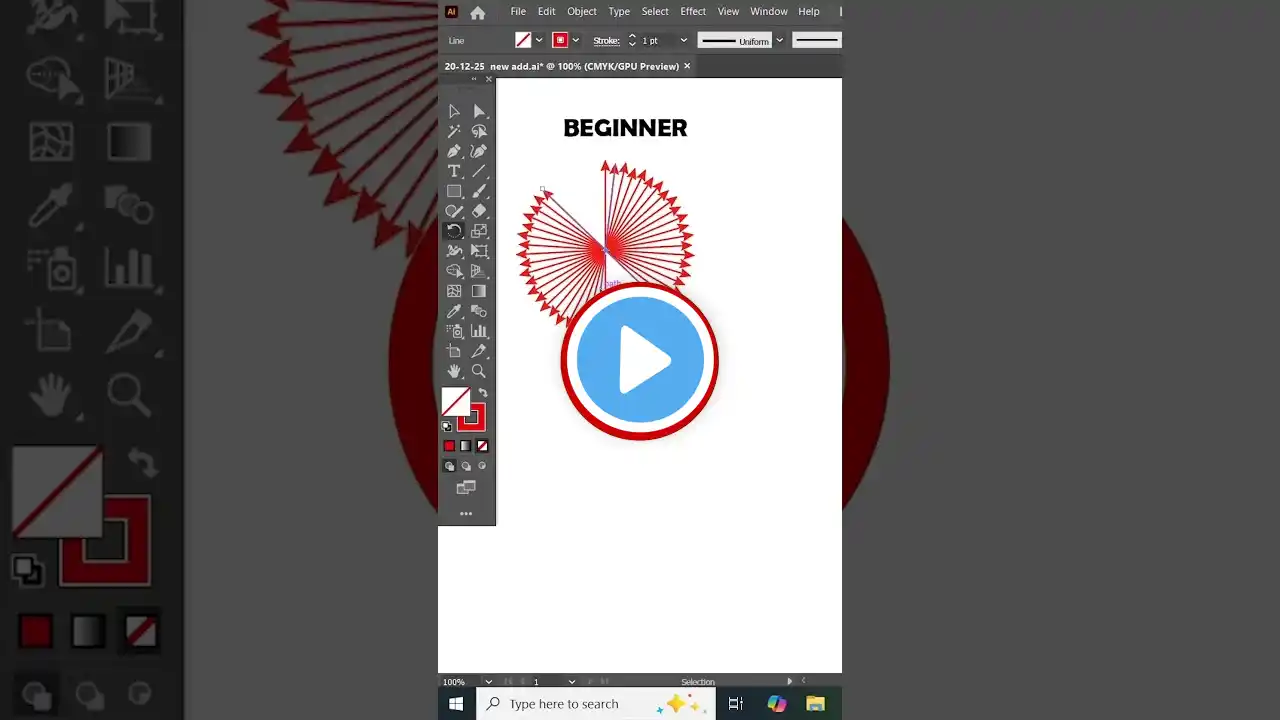Activate the Hand tool
The height and width of the screenshot is (720, 1280).
[454, 371]
